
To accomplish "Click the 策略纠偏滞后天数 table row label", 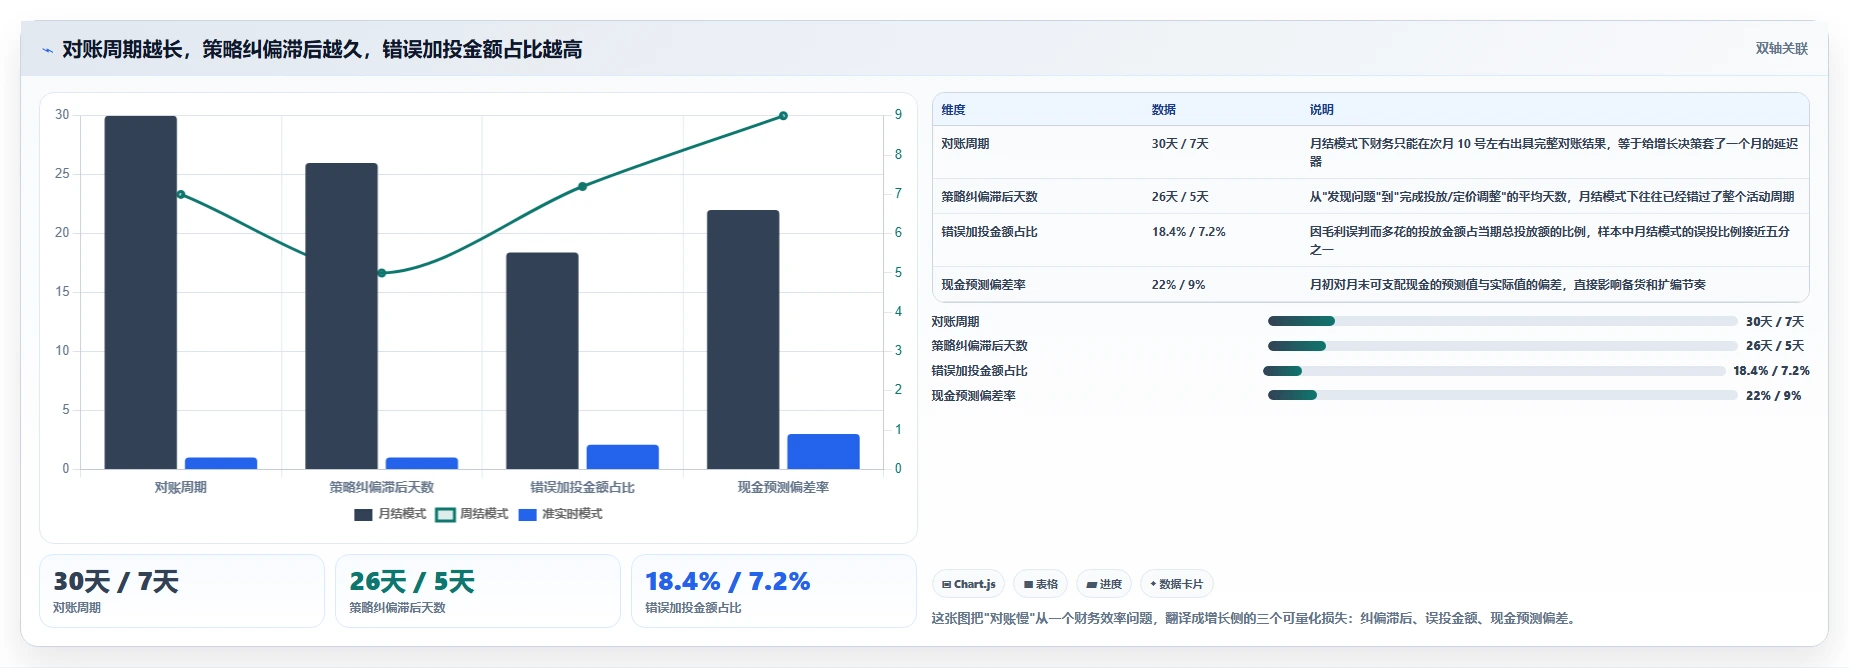I will [989, 197].
